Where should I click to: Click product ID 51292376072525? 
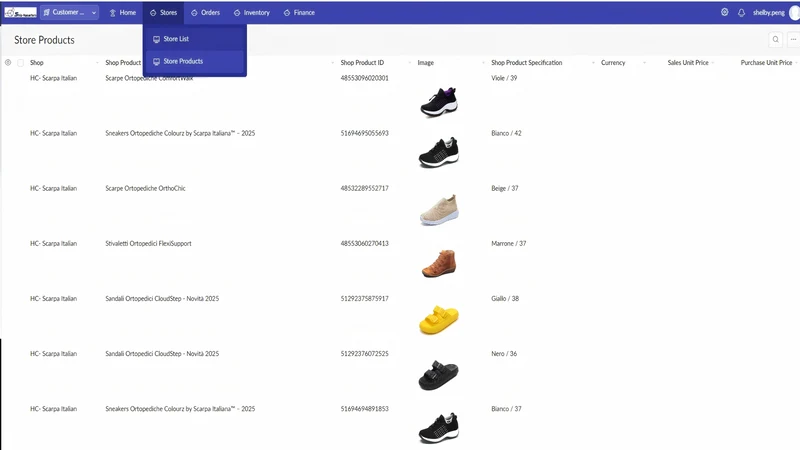364,354
